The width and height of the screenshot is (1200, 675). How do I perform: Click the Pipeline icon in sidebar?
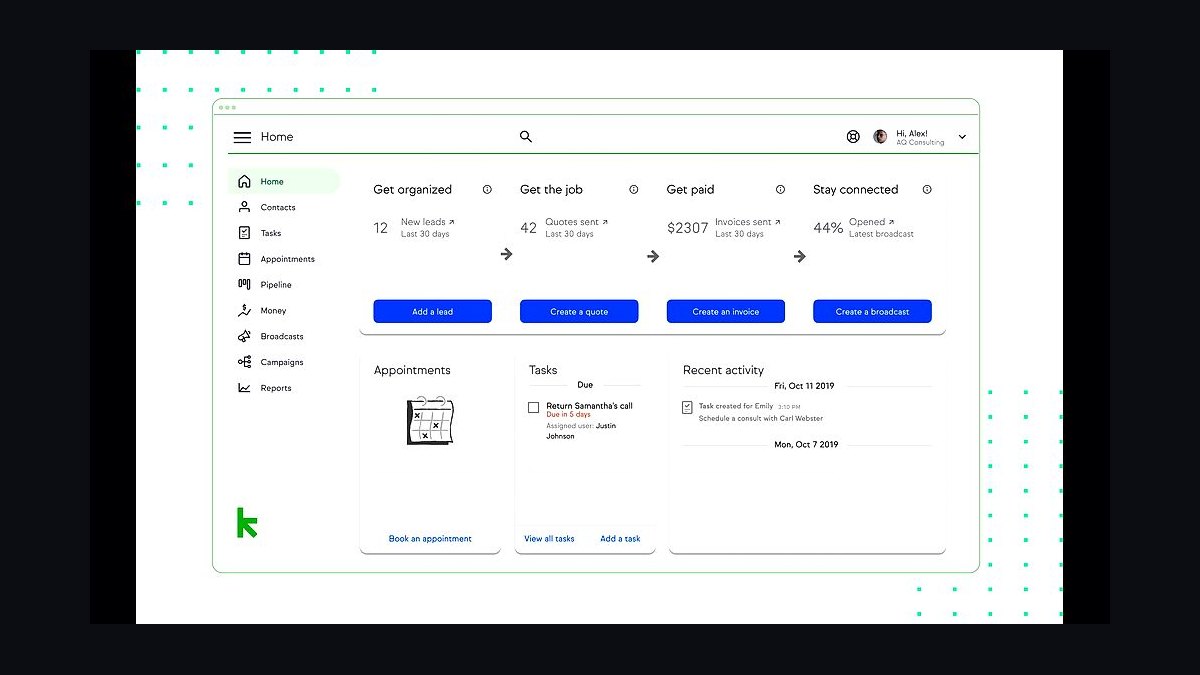[244, 285]
